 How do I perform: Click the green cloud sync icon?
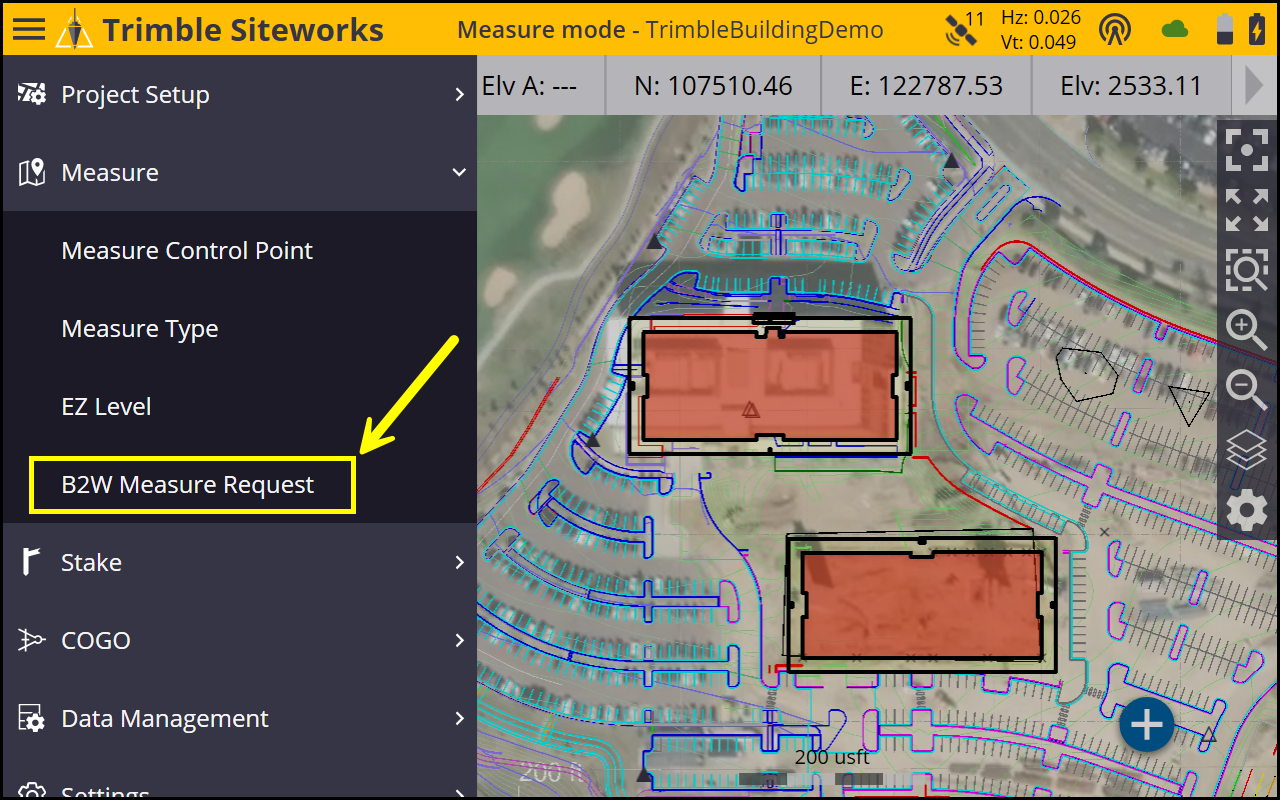click(x=1175, y=29)
